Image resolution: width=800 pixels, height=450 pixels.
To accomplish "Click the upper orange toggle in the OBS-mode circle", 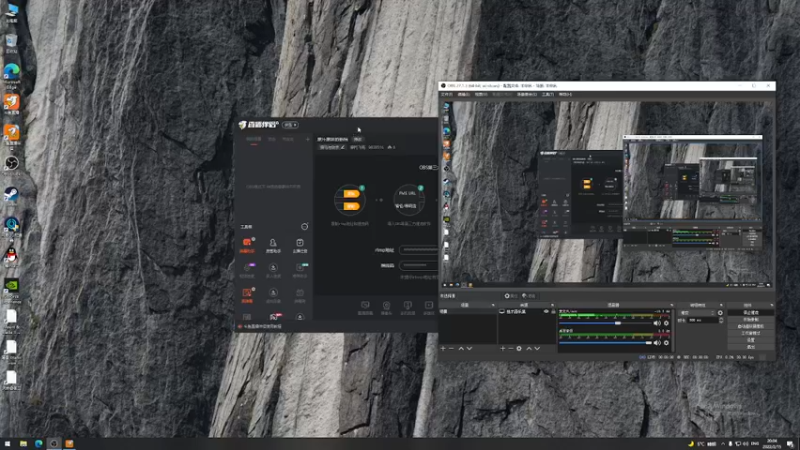I will click(x=351, y=194).
